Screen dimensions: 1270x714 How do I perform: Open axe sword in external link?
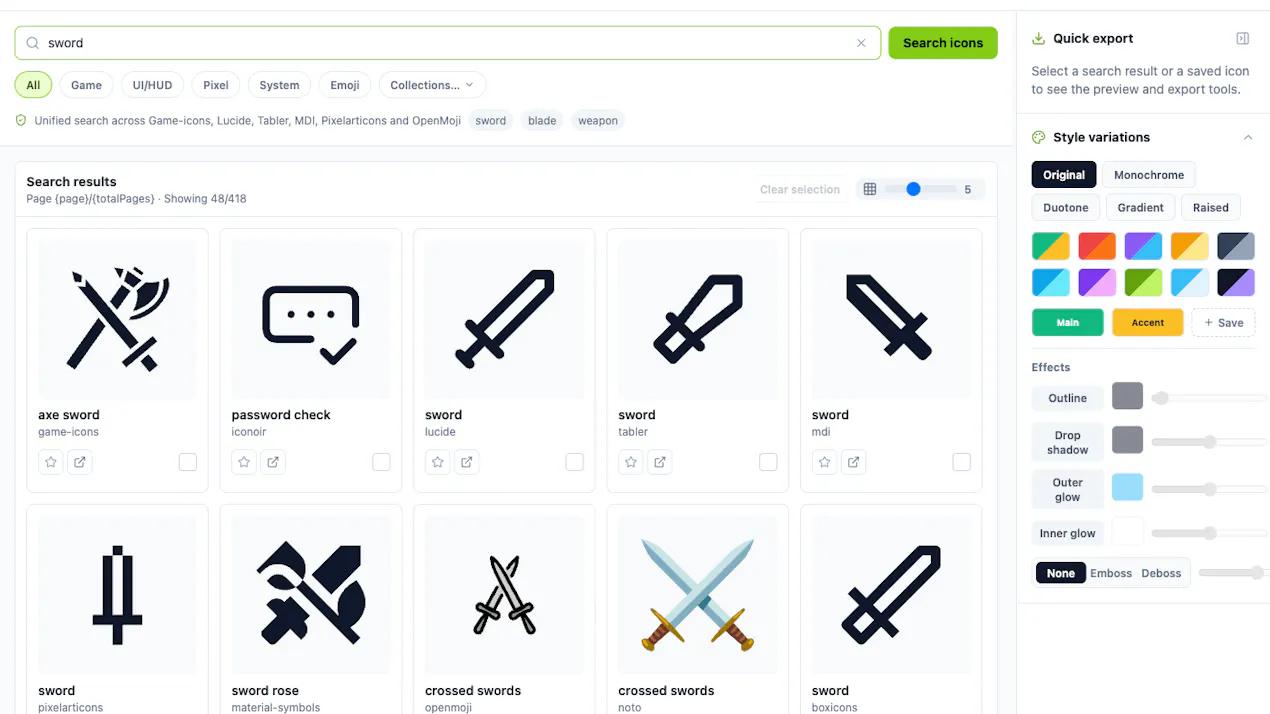80,462
